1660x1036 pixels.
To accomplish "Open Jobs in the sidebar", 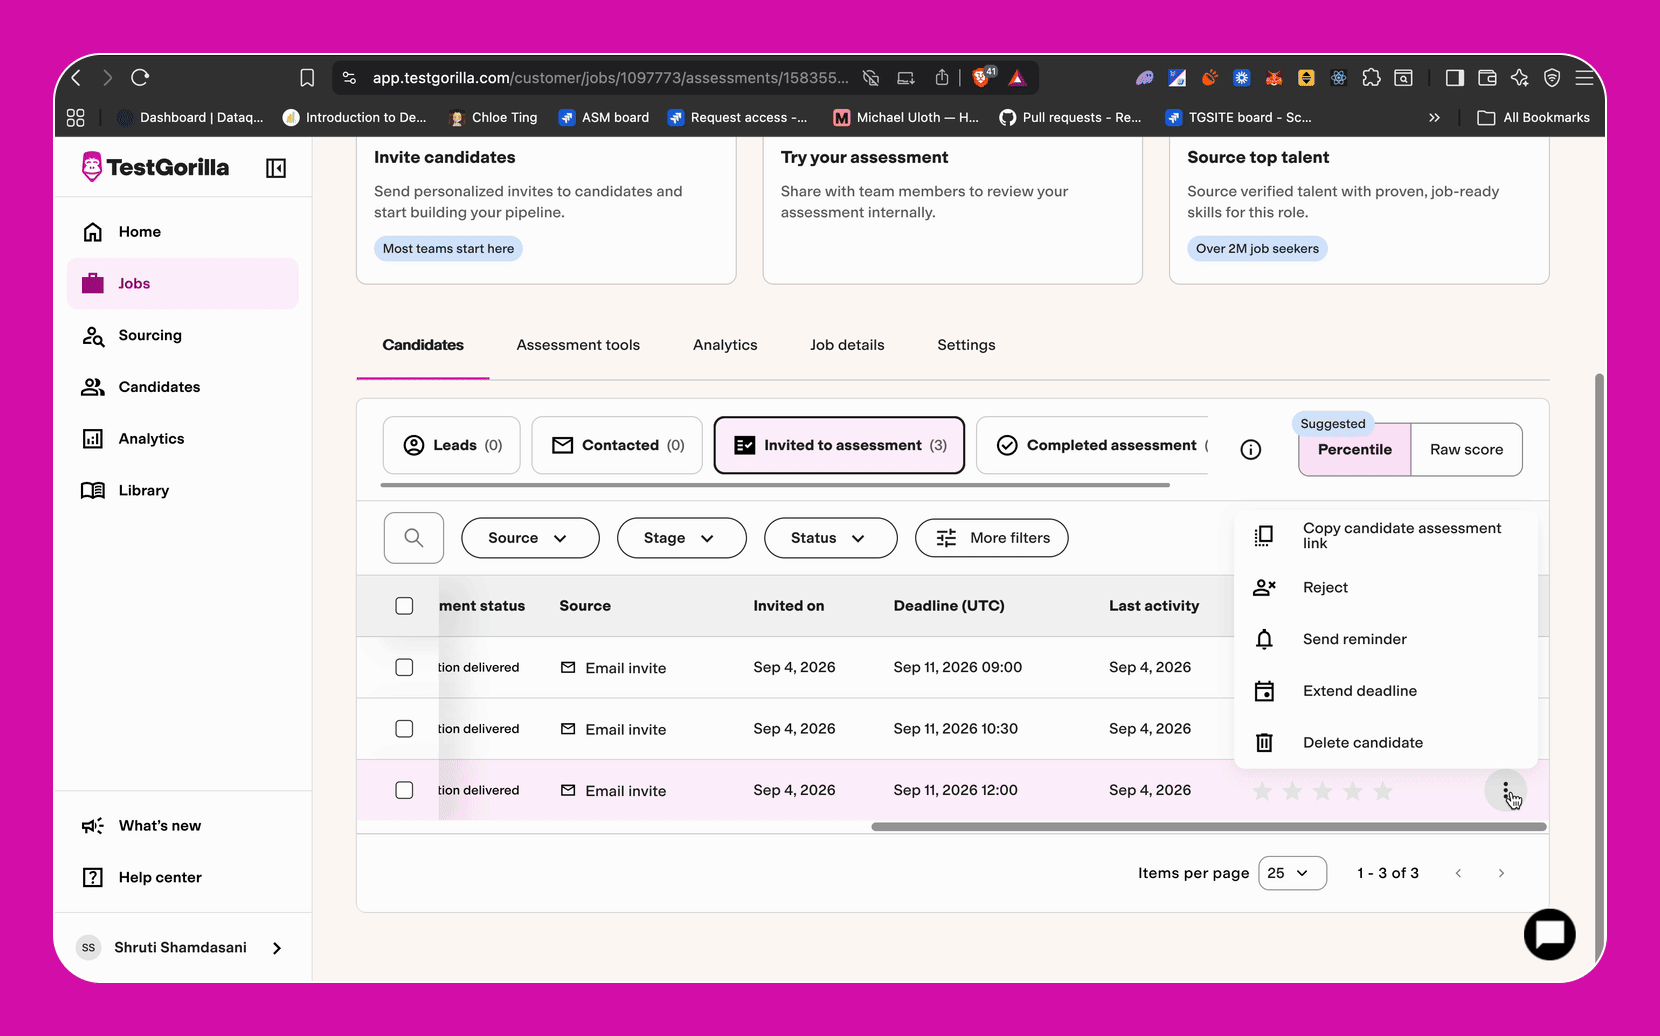I will tap(183, 284).
